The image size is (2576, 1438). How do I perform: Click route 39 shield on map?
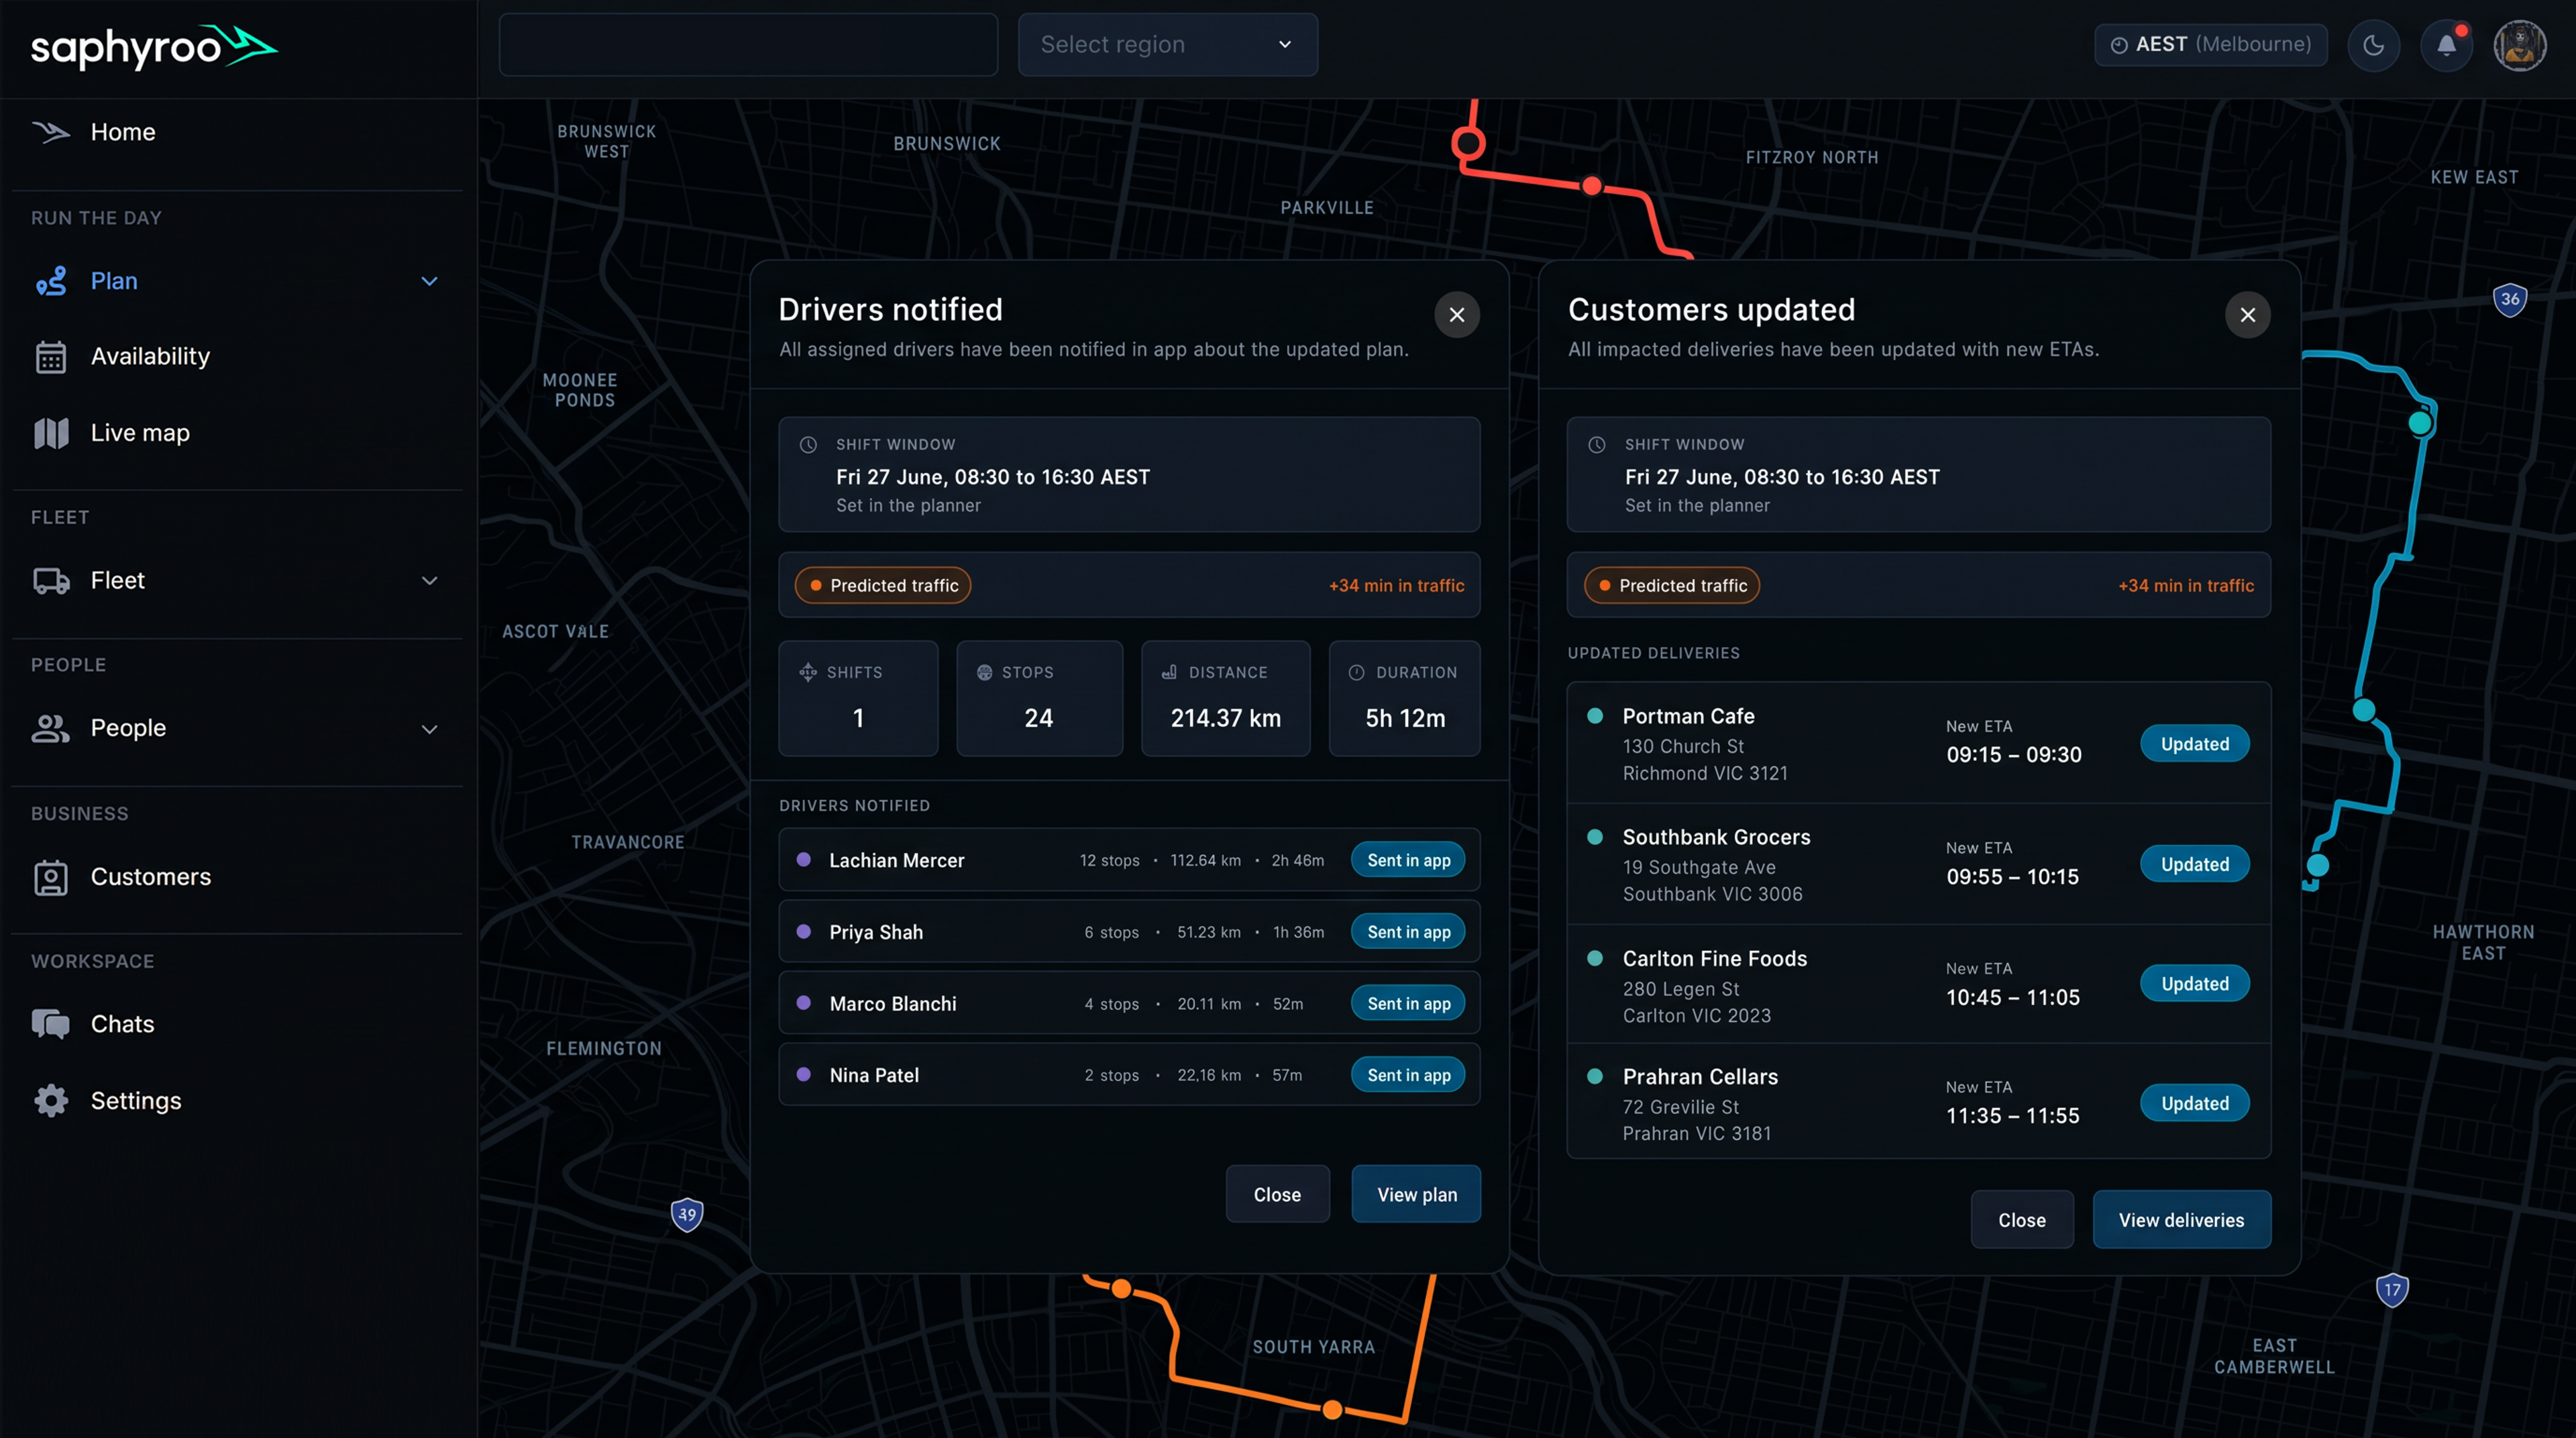[x=687, y=1214]
